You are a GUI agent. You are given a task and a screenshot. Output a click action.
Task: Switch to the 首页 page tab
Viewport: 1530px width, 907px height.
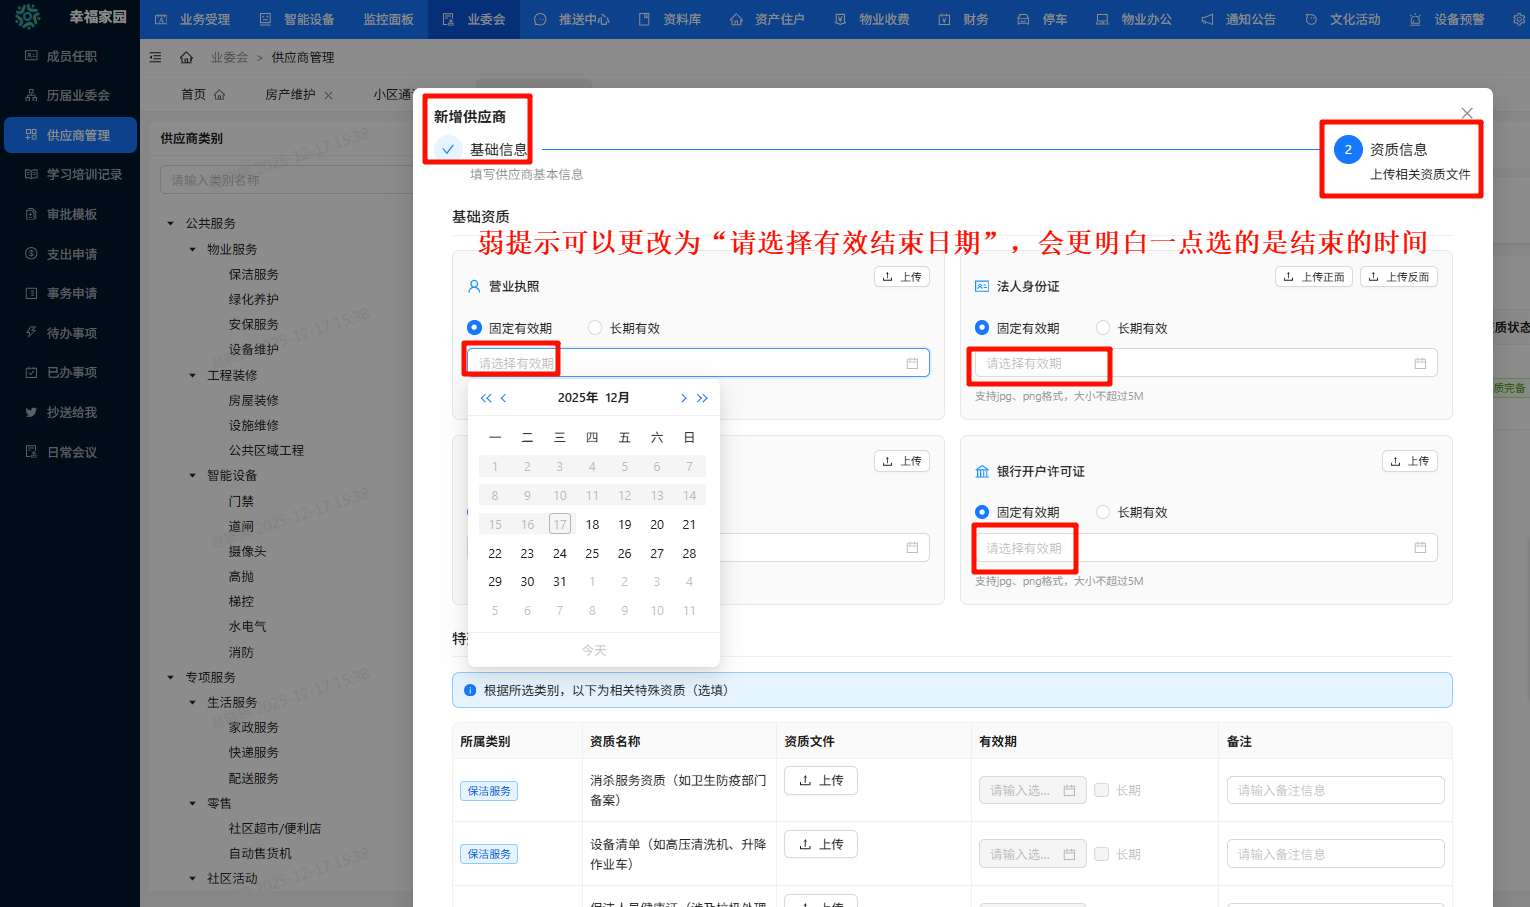(x=203, y=95)
